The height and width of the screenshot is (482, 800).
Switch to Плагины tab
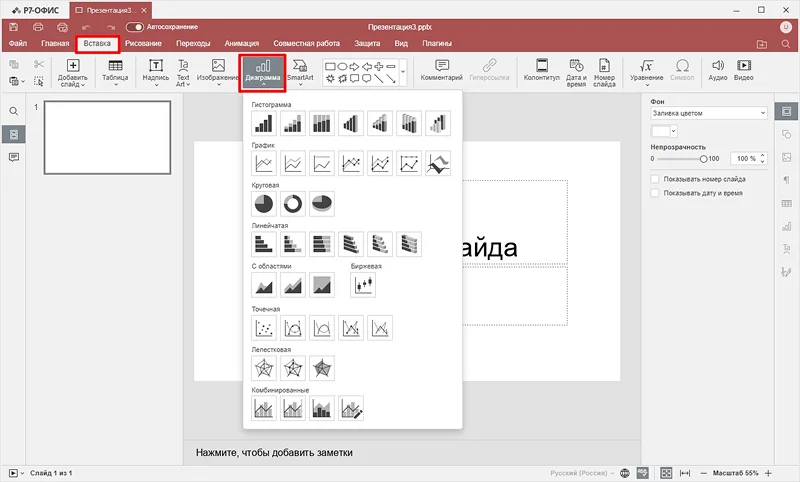point(437,43)
